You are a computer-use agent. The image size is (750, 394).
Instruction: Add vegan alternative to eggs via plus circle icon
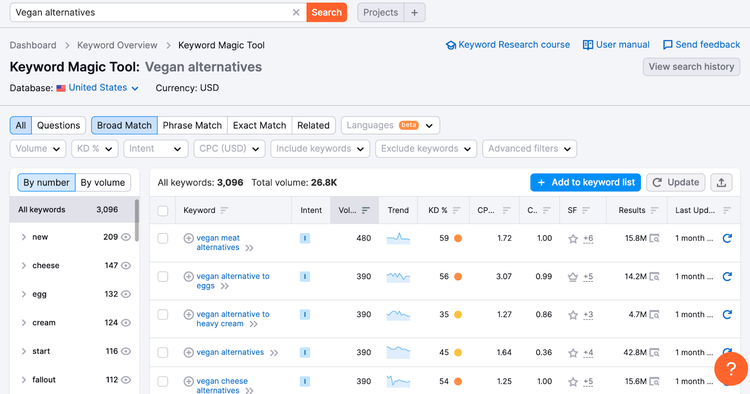pos(188,276)
